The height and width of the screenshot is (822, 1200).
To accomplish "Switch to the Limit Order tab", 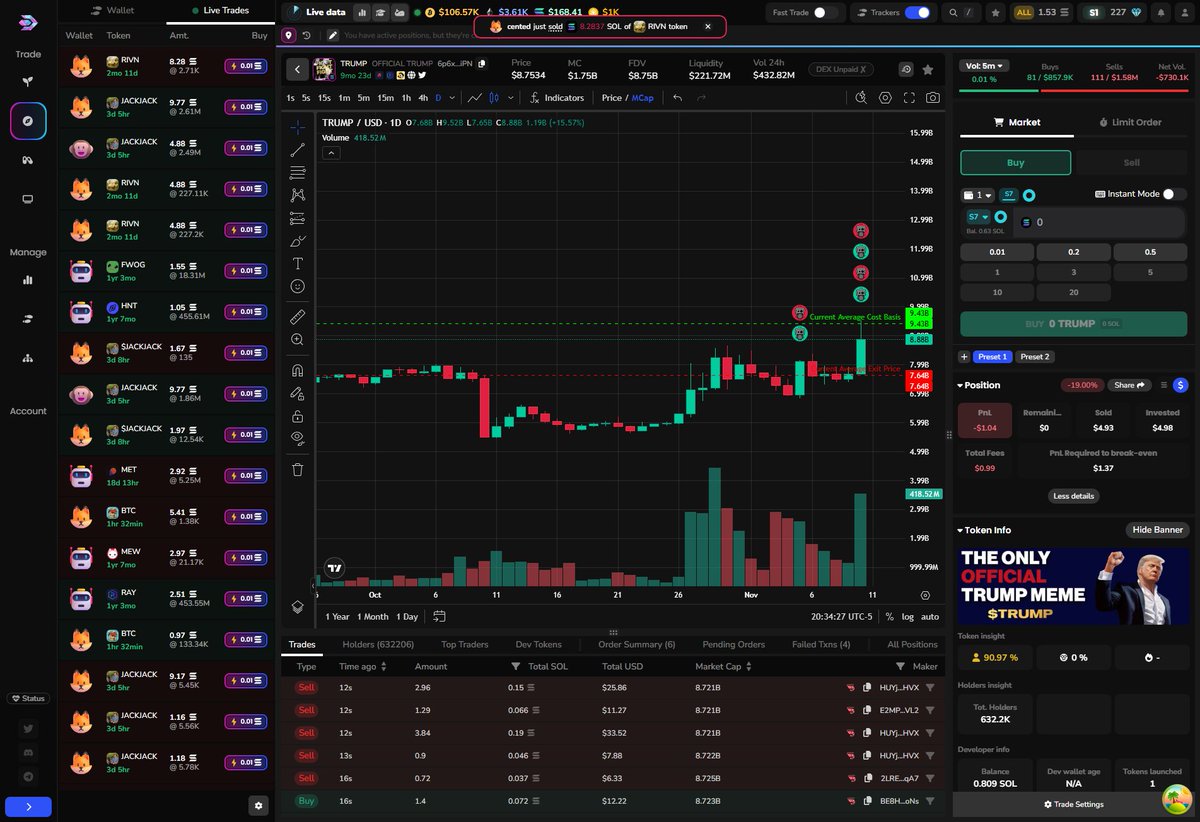I will pyautogui.click(x=1129, y=122).
